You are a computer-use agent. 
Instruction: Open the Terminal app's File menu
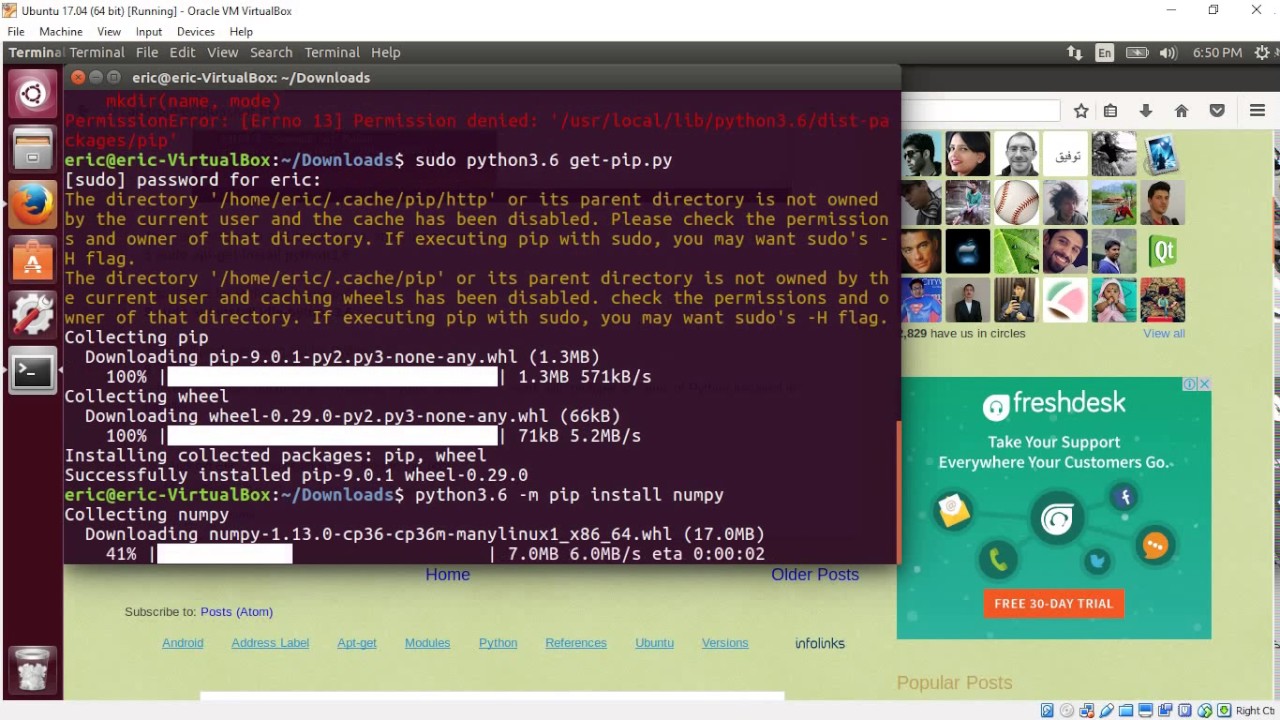click(147, 53)
